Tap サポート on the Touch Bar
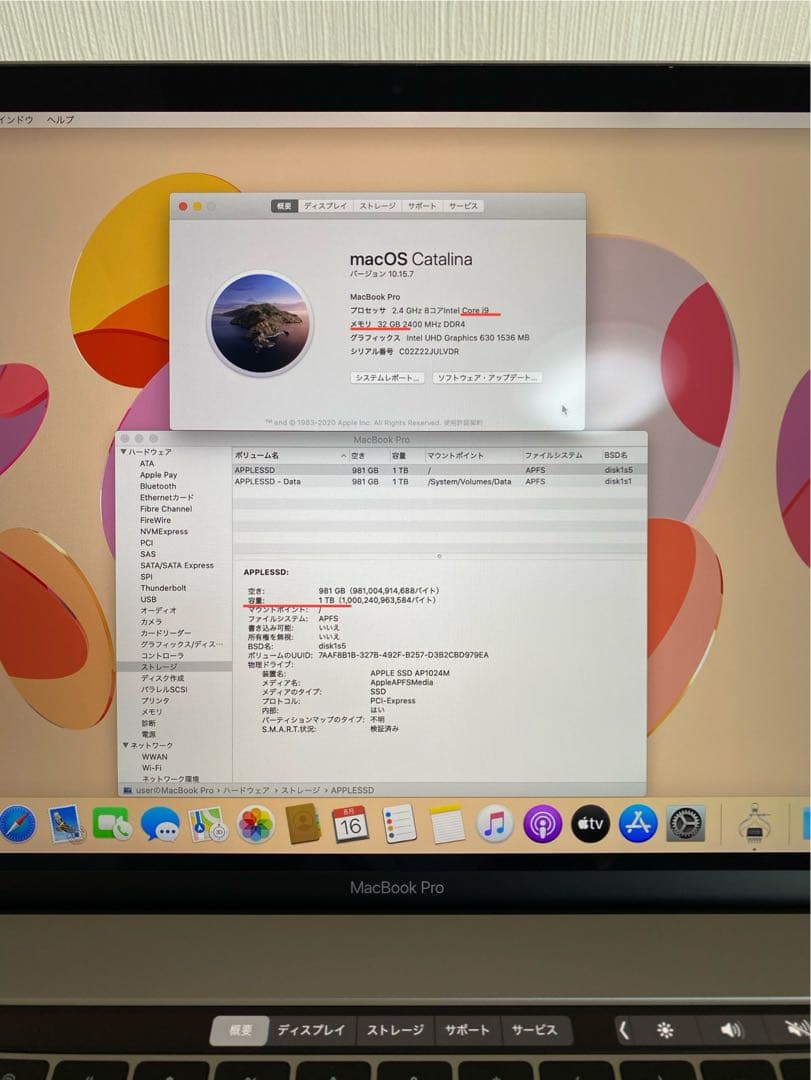The height and width of the screenshot is (1080, 811). point(467,1030)
